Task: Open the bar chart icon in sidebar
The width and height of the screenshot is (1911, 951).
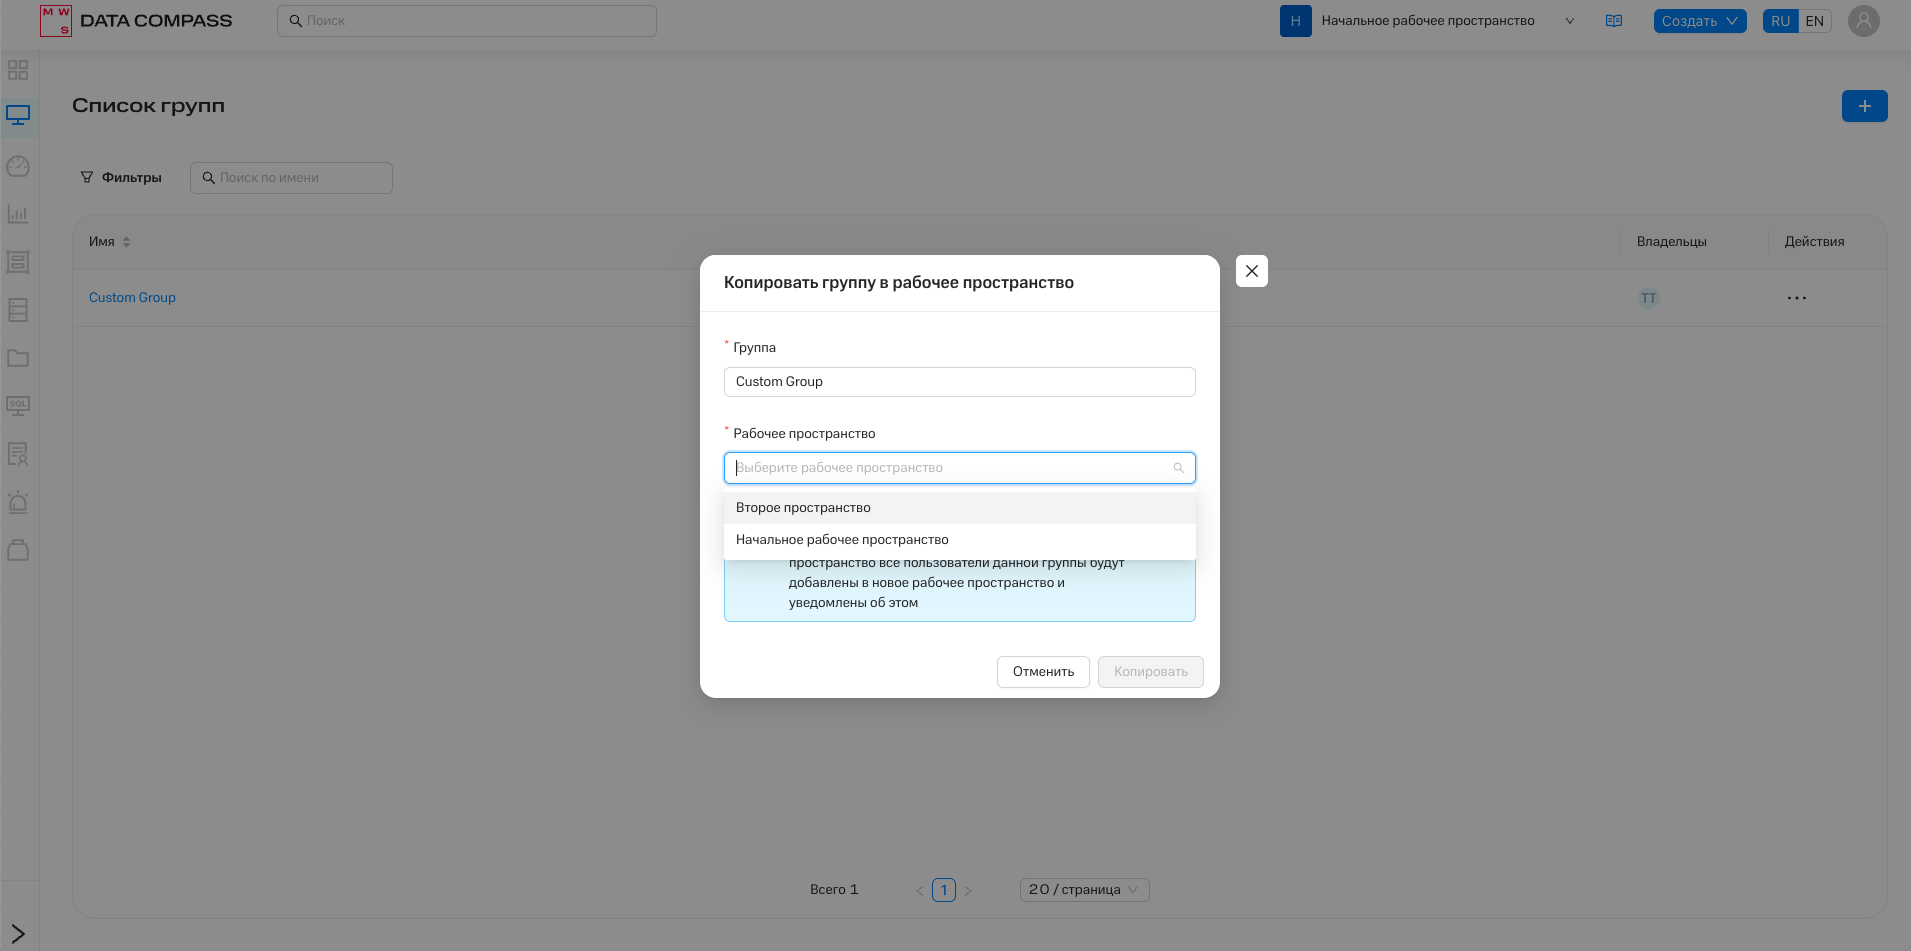Action: (x=18, y=214)
